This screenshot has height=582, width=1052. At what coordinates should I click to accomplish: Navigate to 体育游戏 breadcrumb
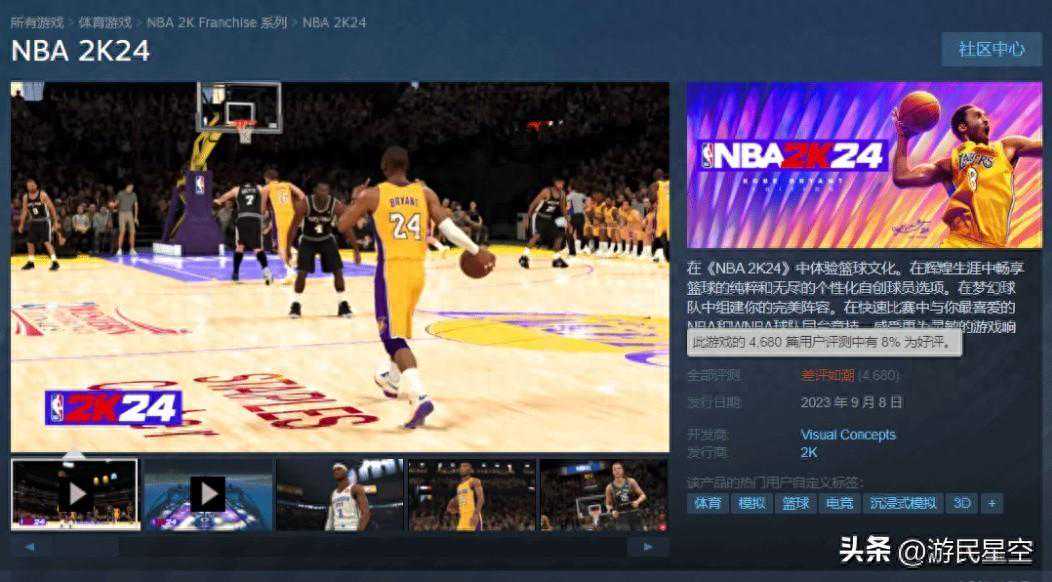click(x=105, y=22)
